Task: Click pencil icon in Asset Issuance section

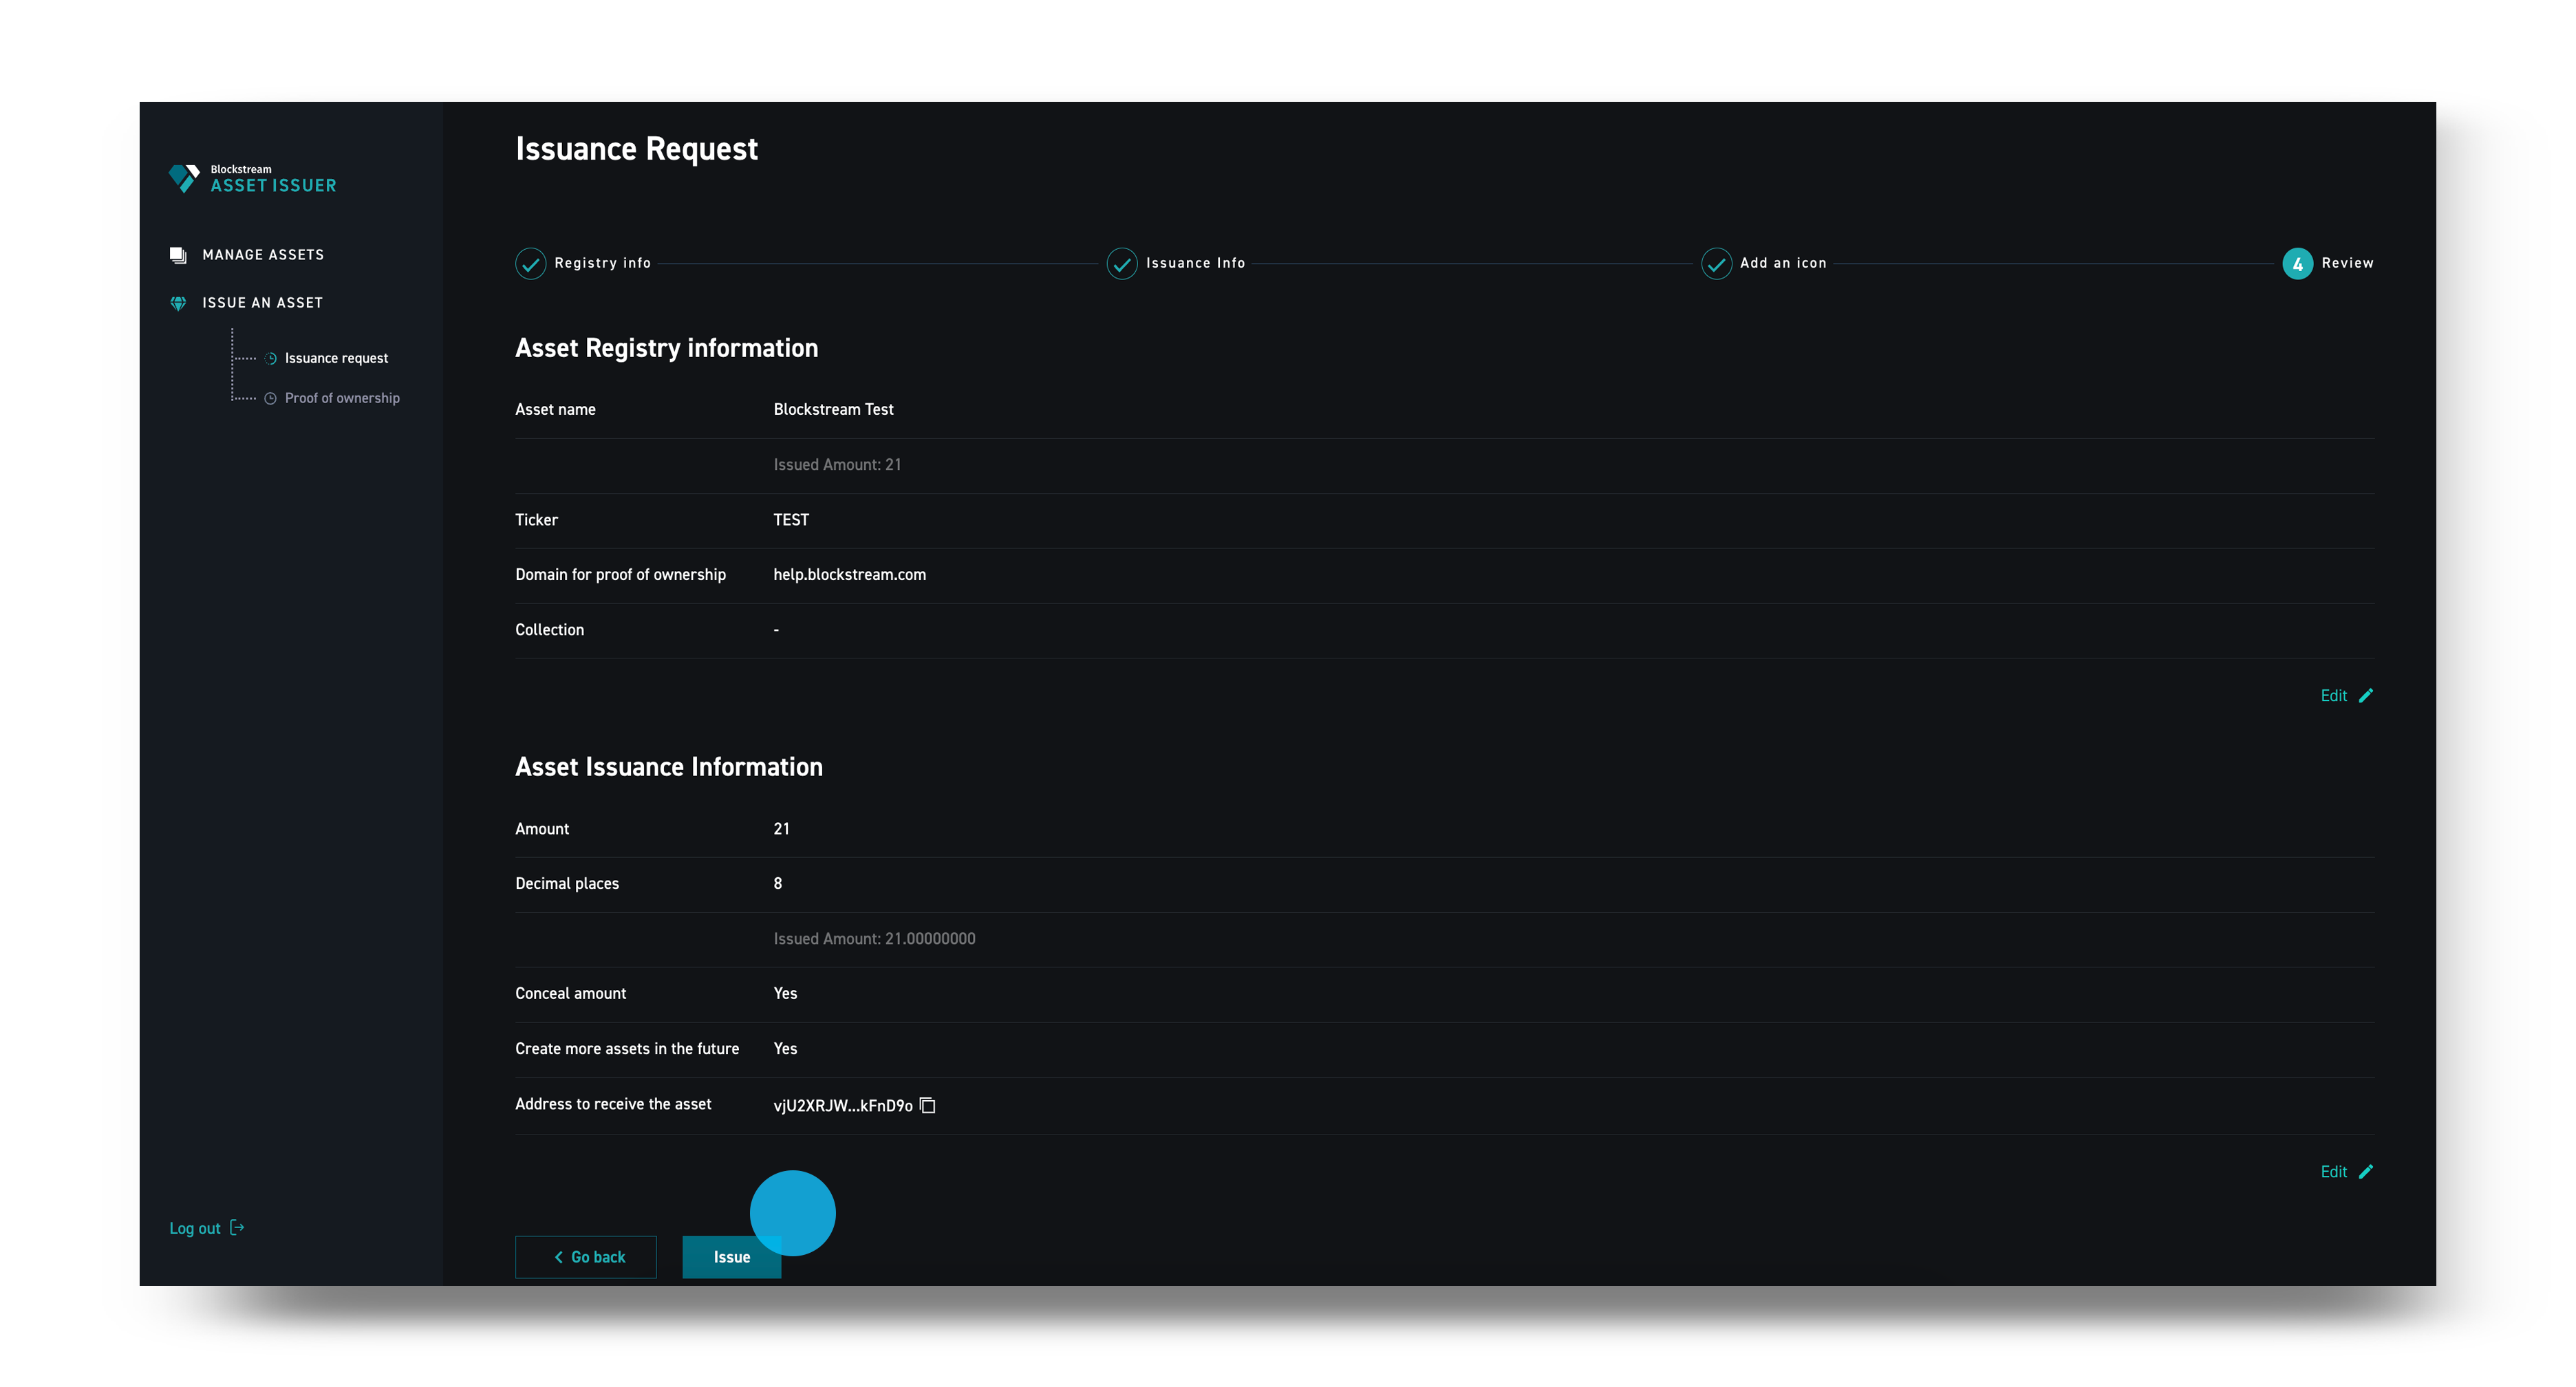Action: click(x=2366, y=1172)
